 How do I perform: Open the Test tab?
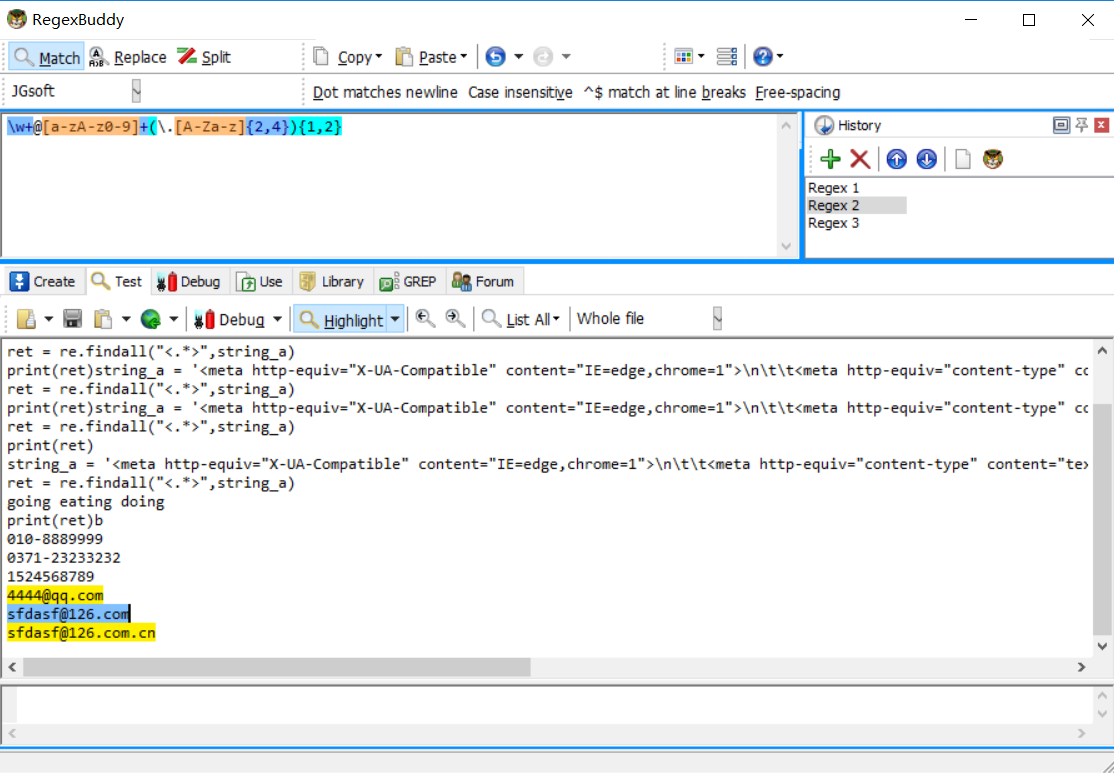pyautogui.click(x=118, y=281)
